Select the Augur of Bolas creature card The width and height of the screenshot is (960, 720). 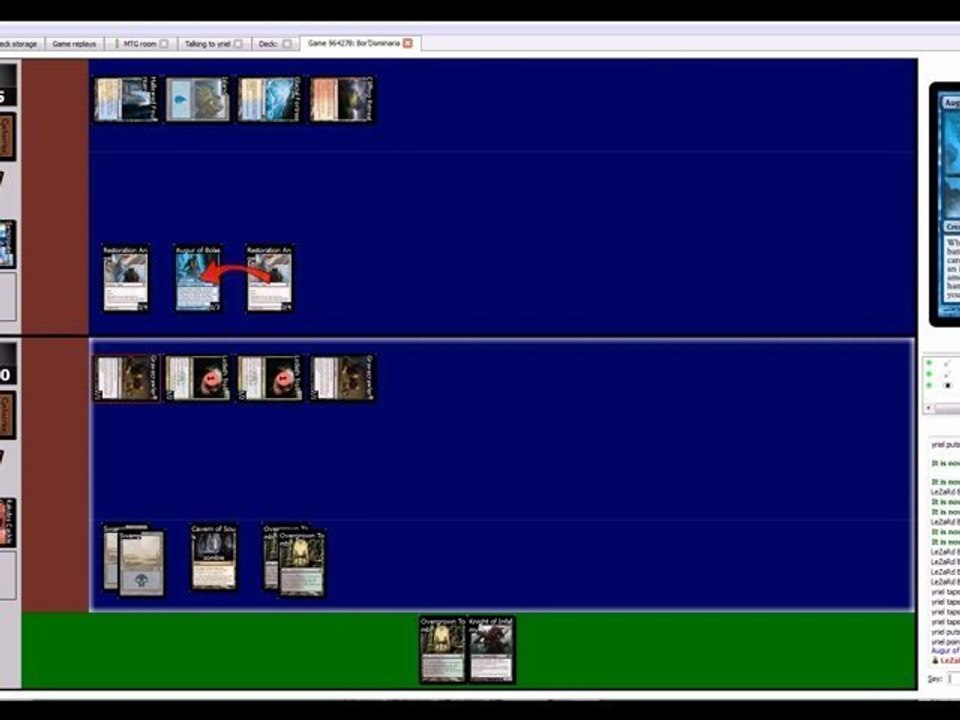coord(197,278)
